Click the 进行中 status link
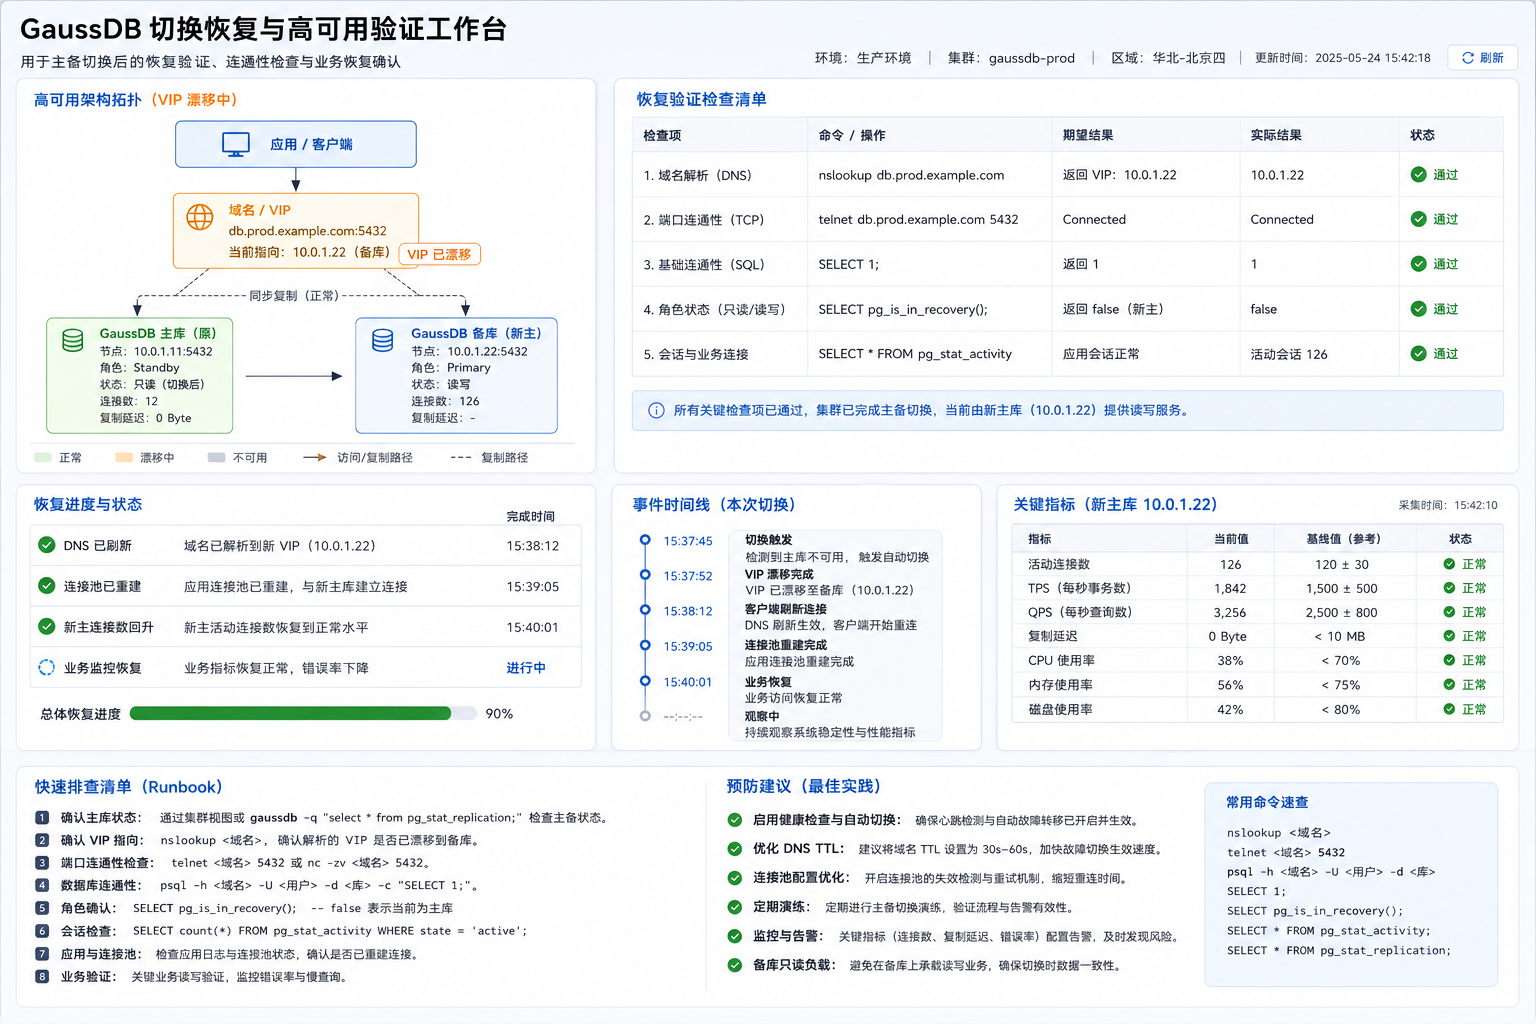The image size is (1536, 1024). [526, 668]
